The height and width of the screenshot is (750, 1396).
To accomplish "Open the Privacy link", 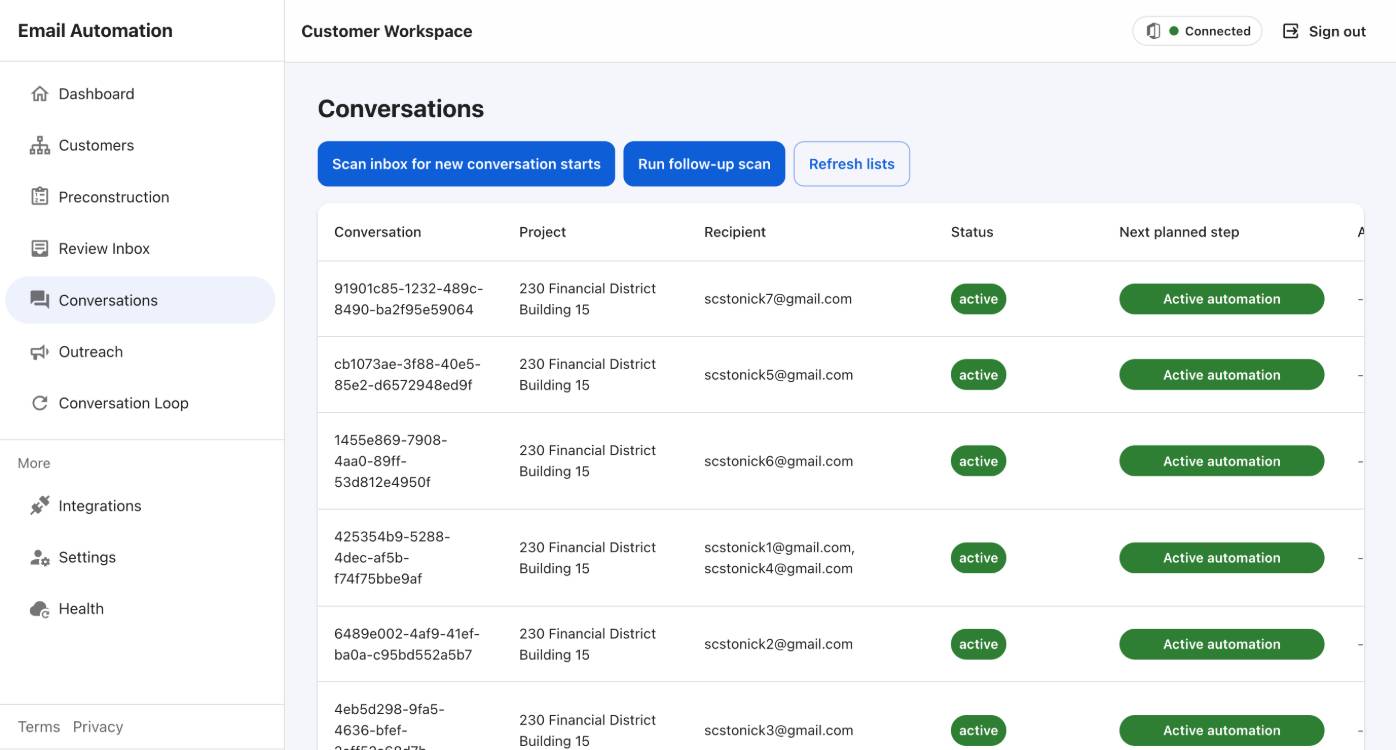I will tap(98, 727).
